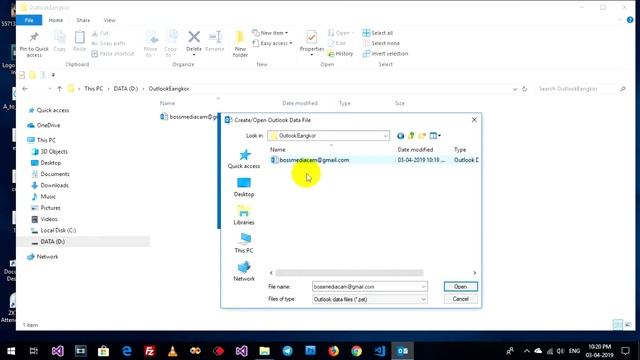Close the Create/Open Outlook Data File dialog
Screen dimensions: 640x360
click(x=474, y=120)
